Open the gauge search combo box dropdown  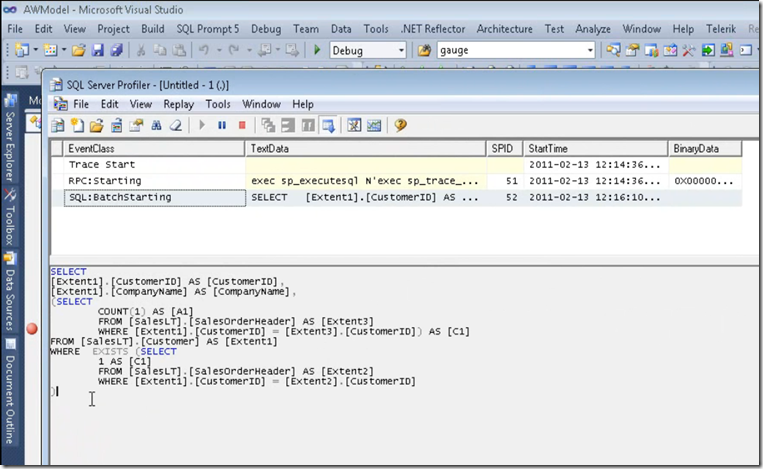[x=590, y=50]
